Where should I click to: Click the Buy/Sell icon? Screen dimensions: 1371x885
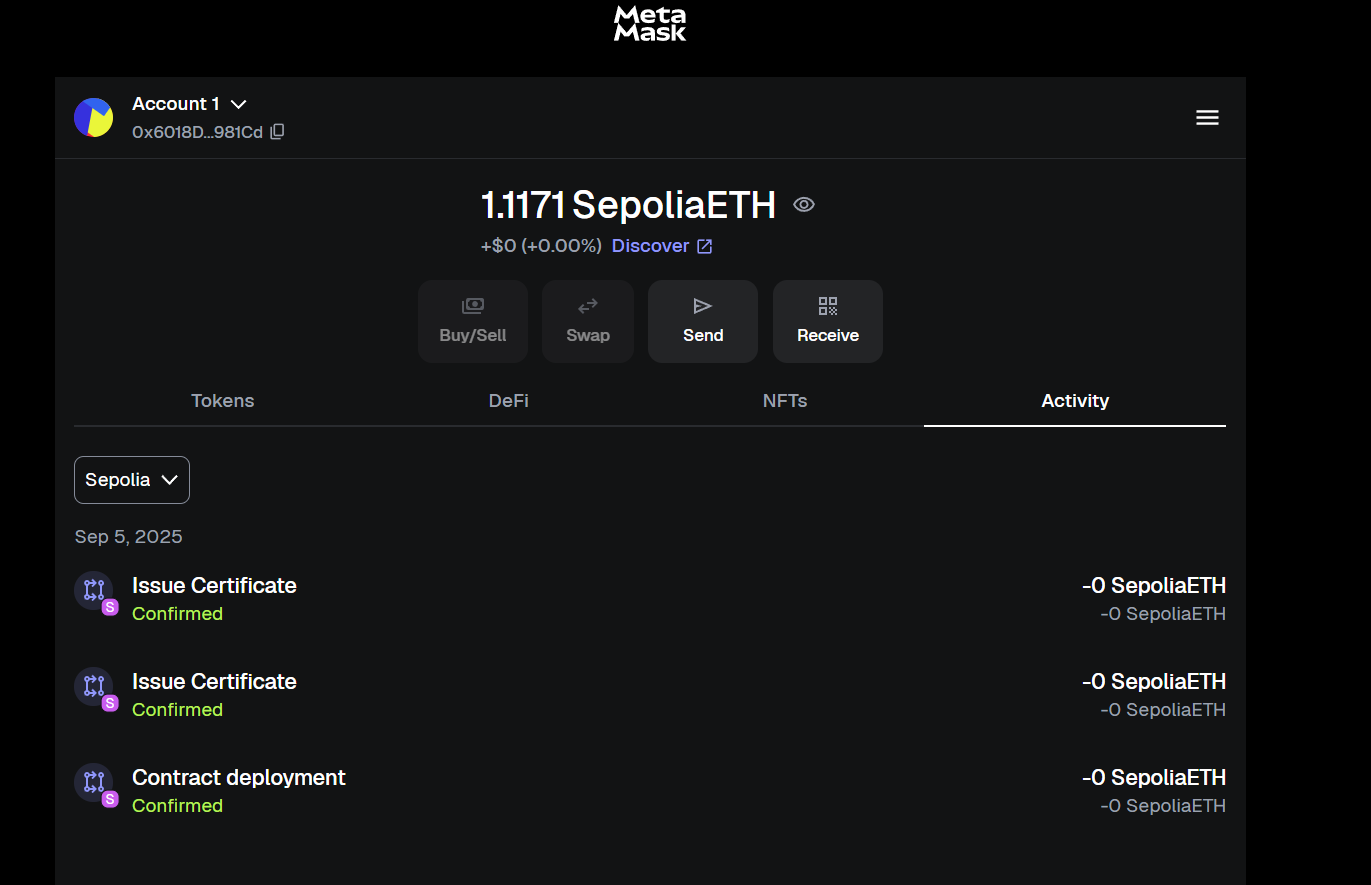(472, 307)
